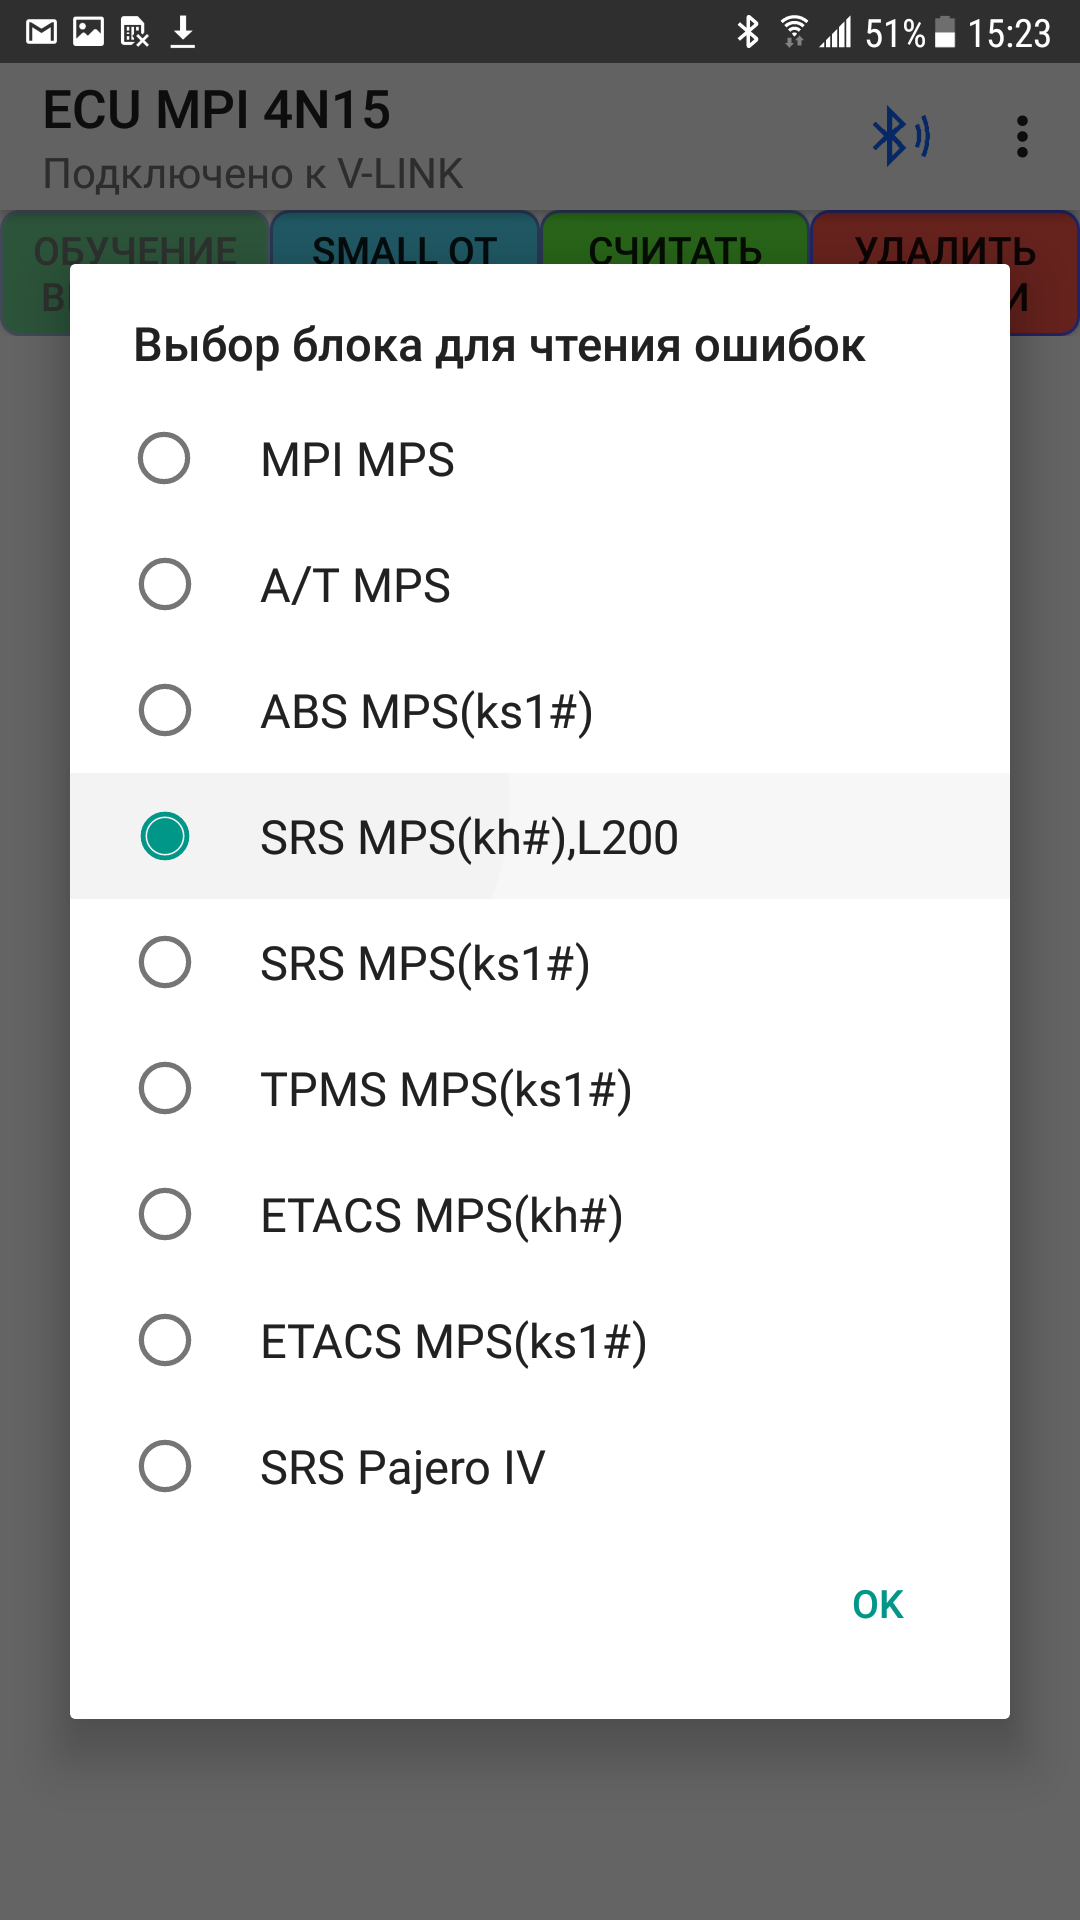
Task: Tap the Wi-Fi signal icon in status bar
Action: point(794,32)
